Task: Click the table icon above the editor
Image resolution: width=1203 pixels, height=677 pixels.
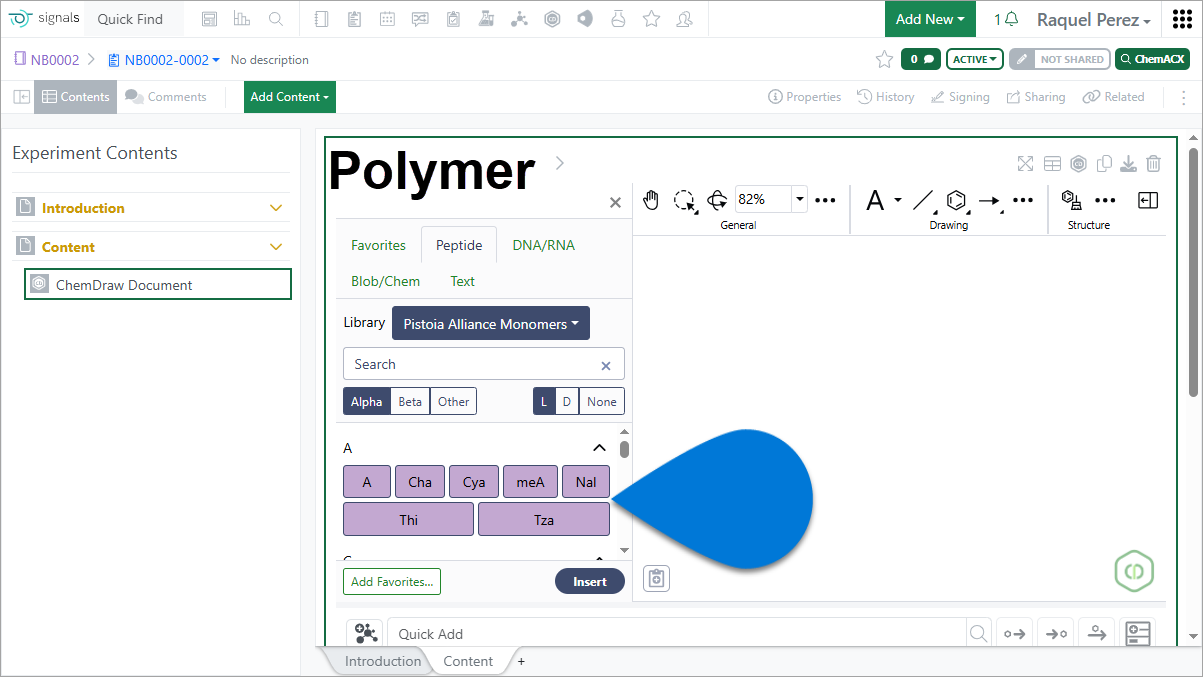Action: tap(1052, 164)
